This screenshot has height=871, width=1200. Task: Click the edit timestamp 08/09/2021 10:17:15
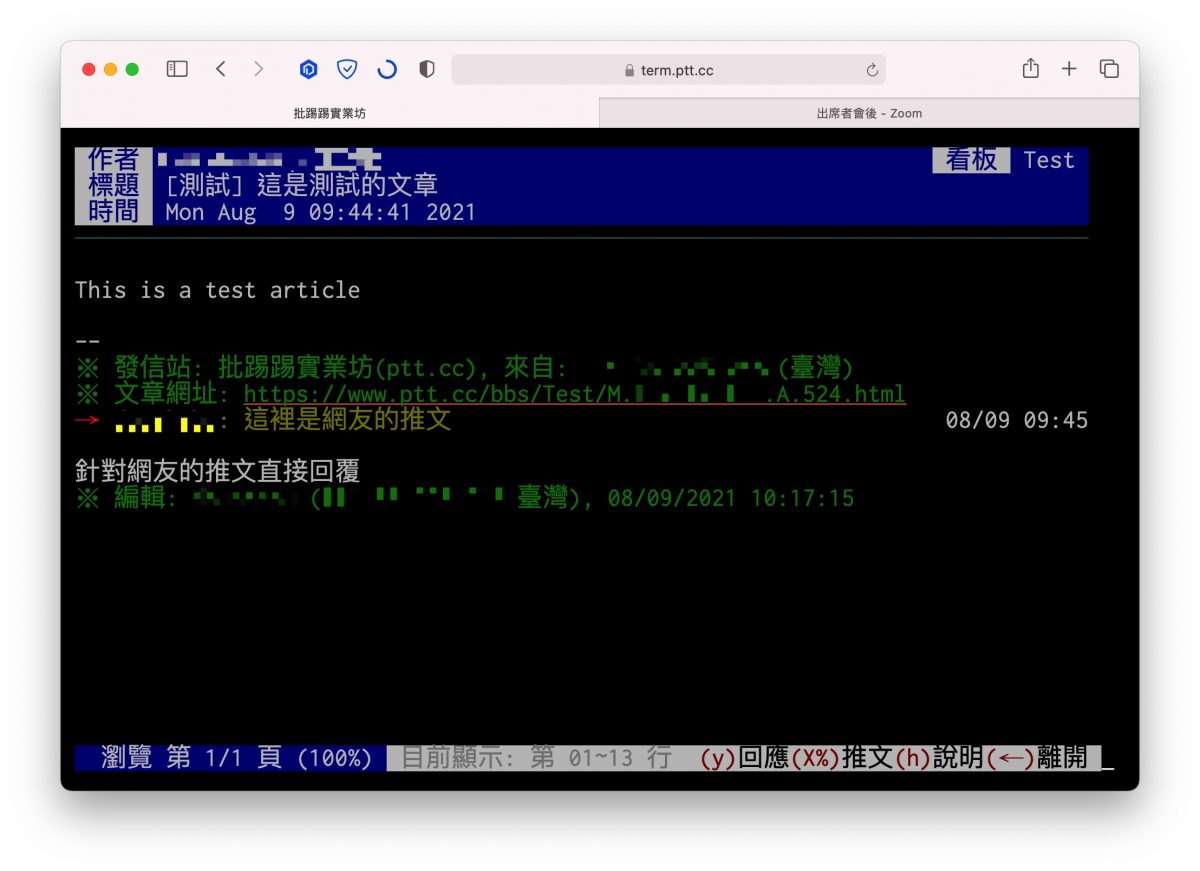click(731, 498)
